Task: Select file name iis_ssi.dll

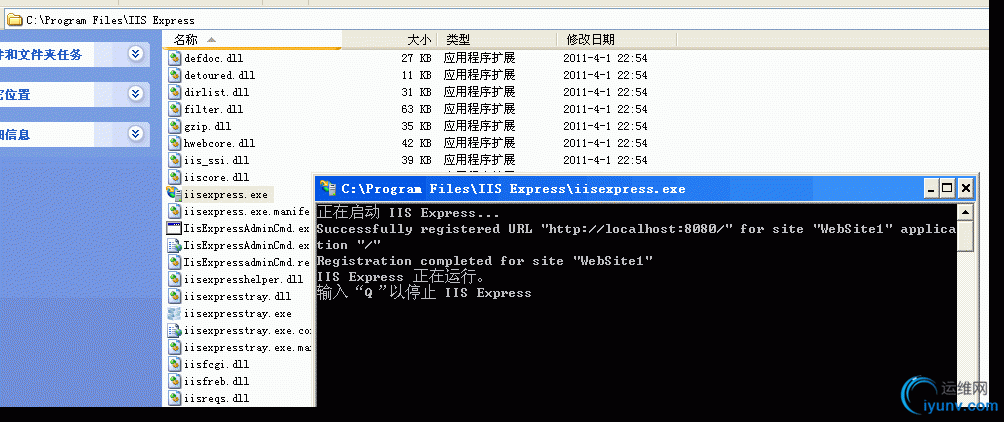Action: 216,160
